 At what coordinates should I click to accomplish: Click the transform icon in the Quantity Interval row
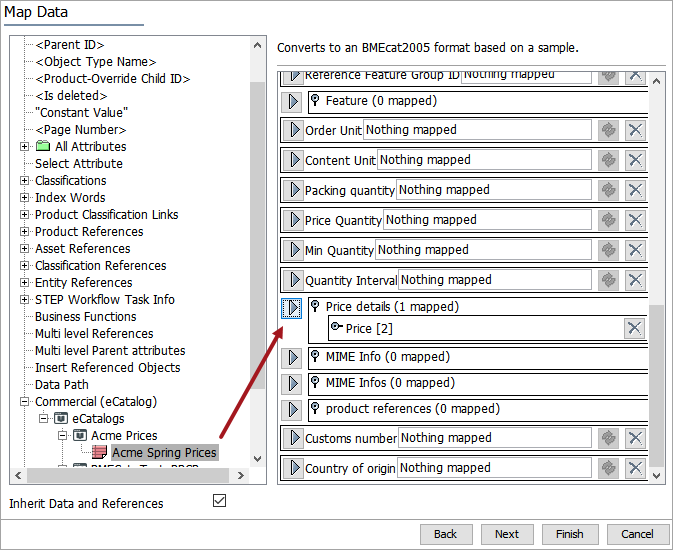click(608, 280)
